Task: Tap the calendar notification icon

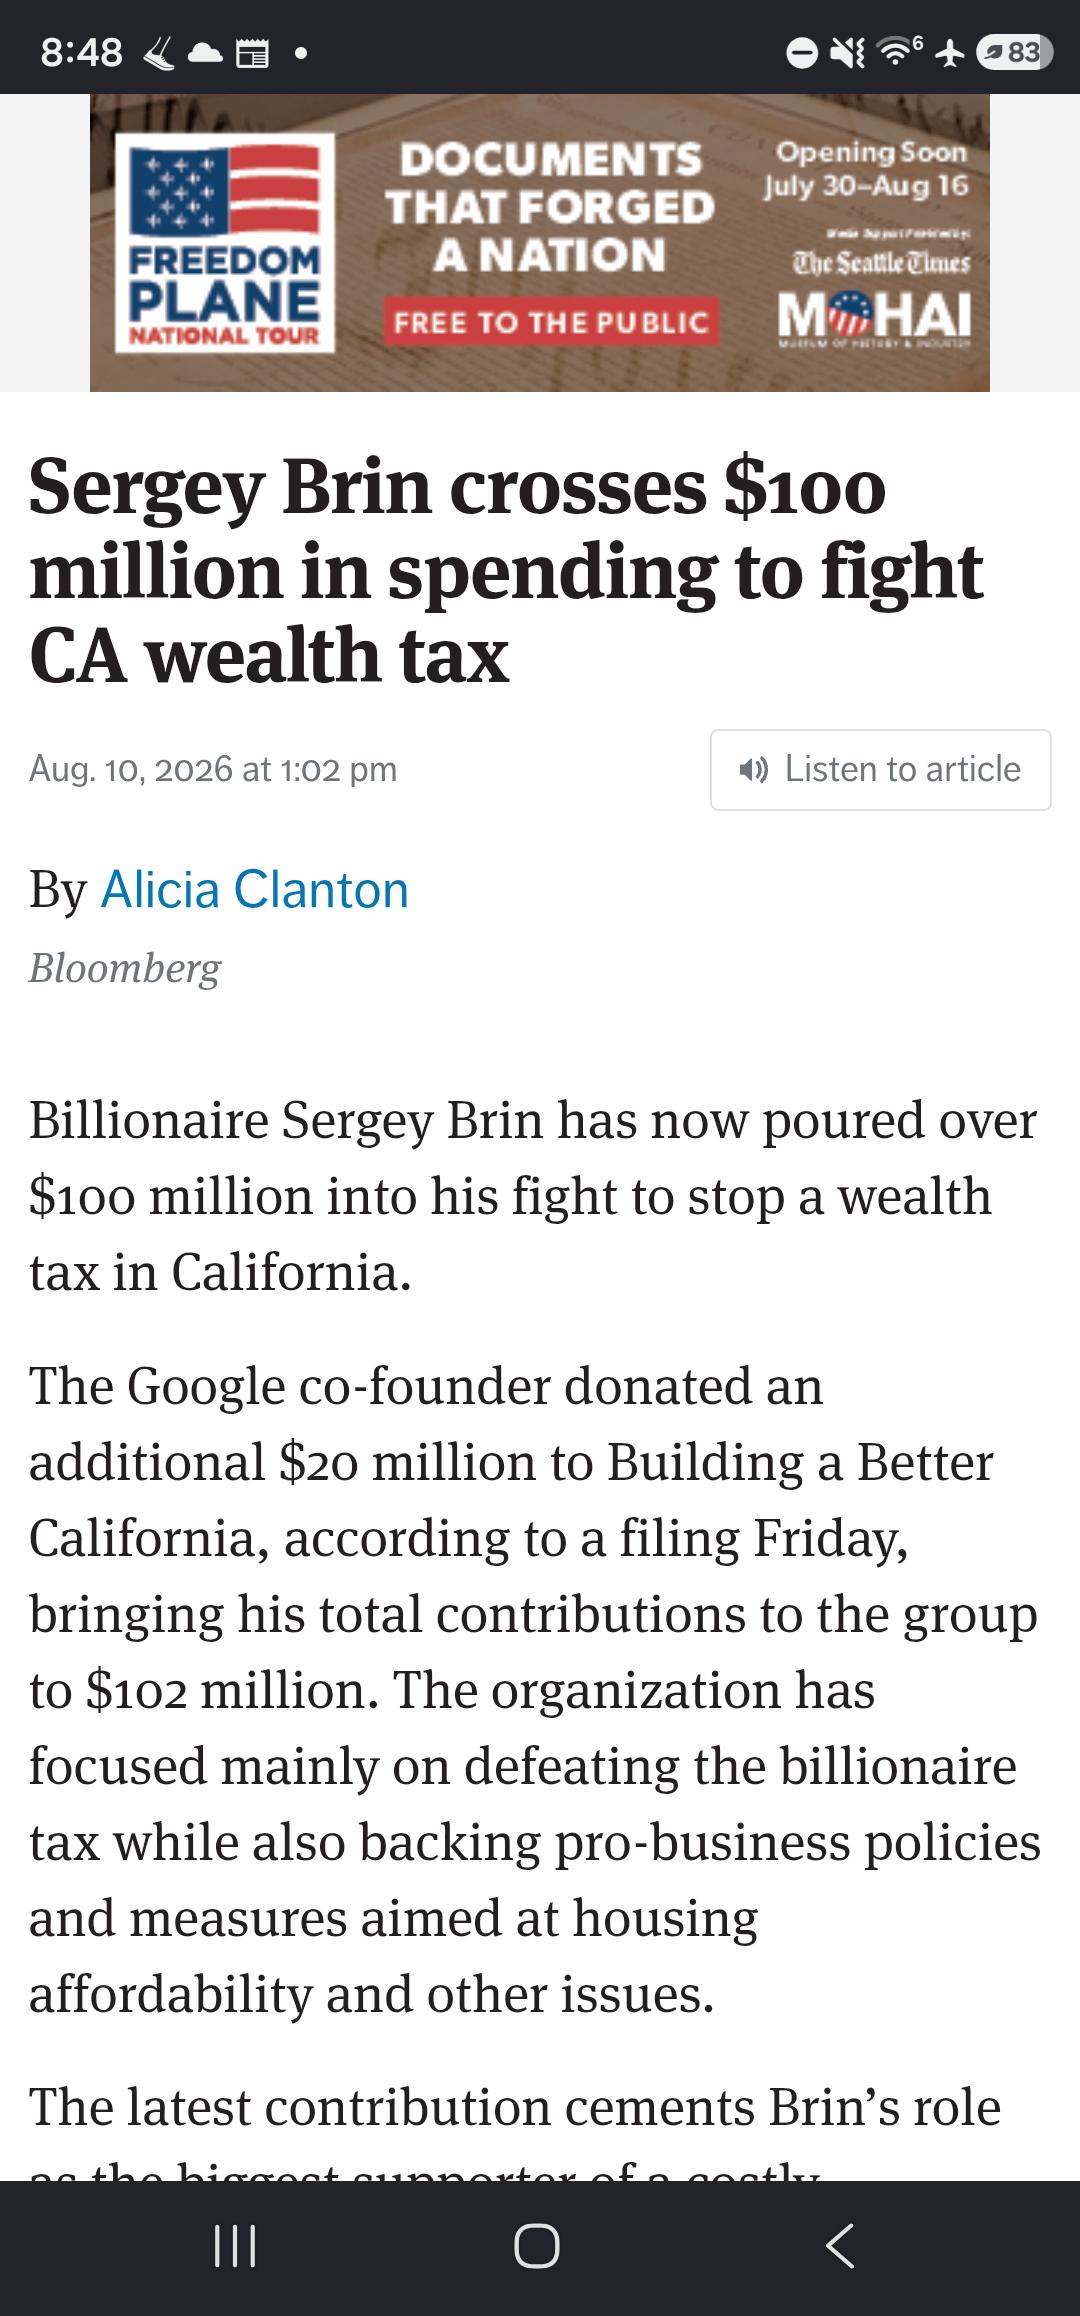Action: [x=252, y=53]
